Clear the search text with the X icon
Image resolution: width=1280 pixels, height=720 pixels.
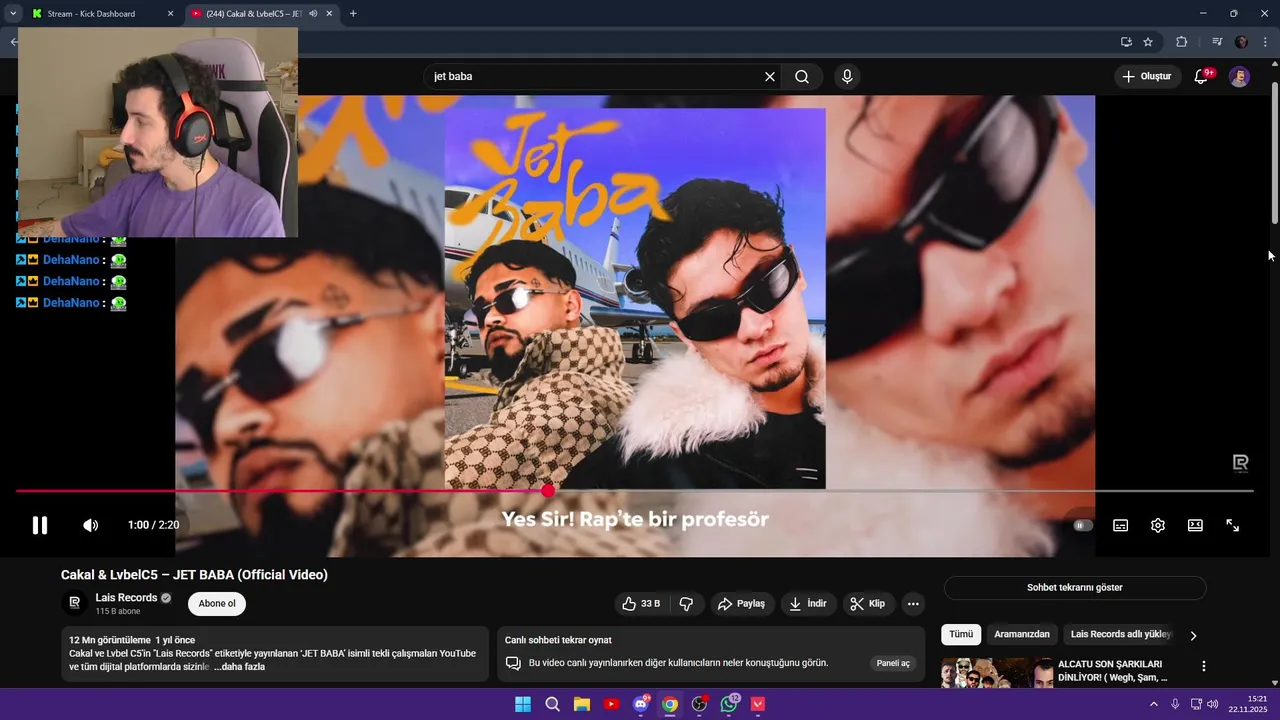(770, 76)
